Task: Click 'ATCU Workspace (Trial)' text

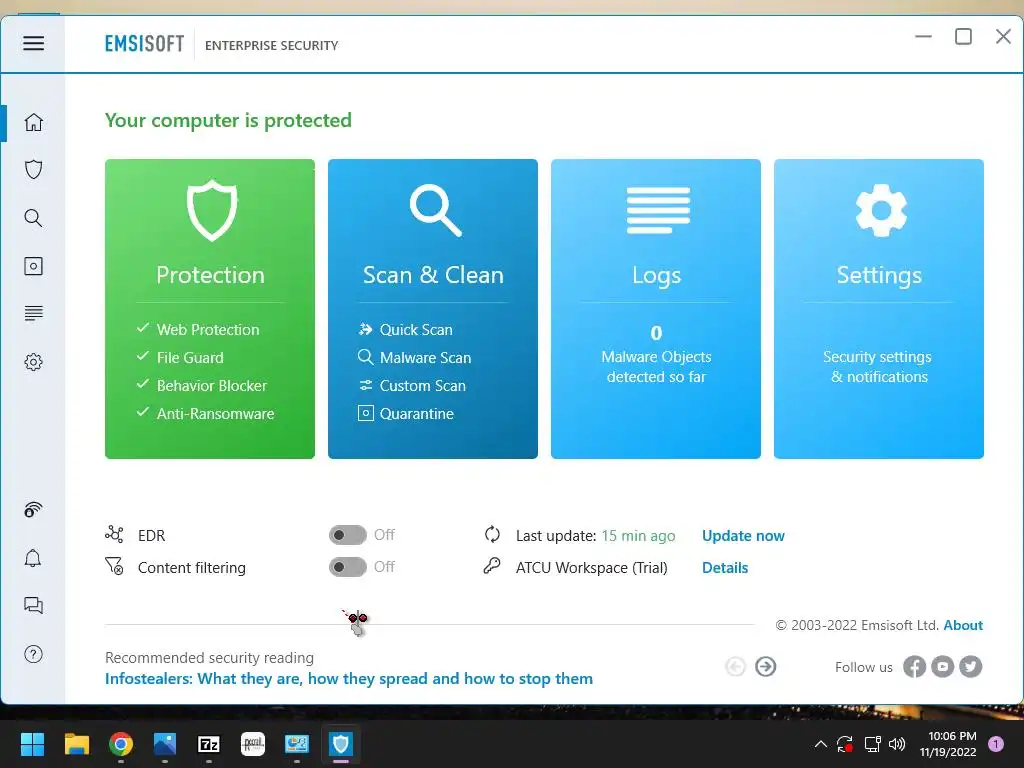Action: (x=592, y=568)
